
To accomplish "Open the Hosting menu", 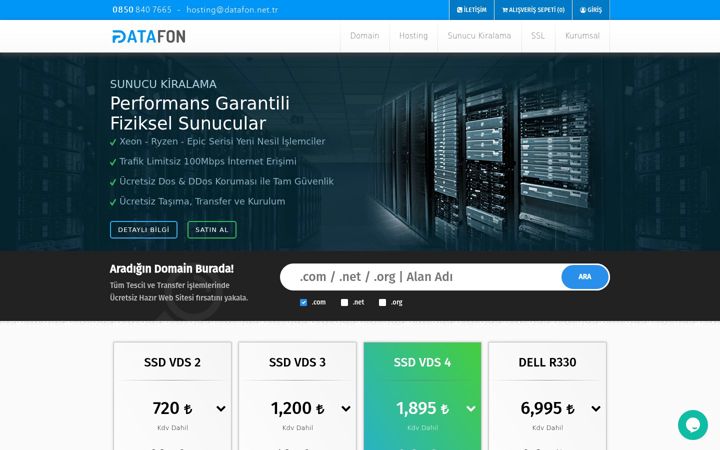I will coord(413,36).
